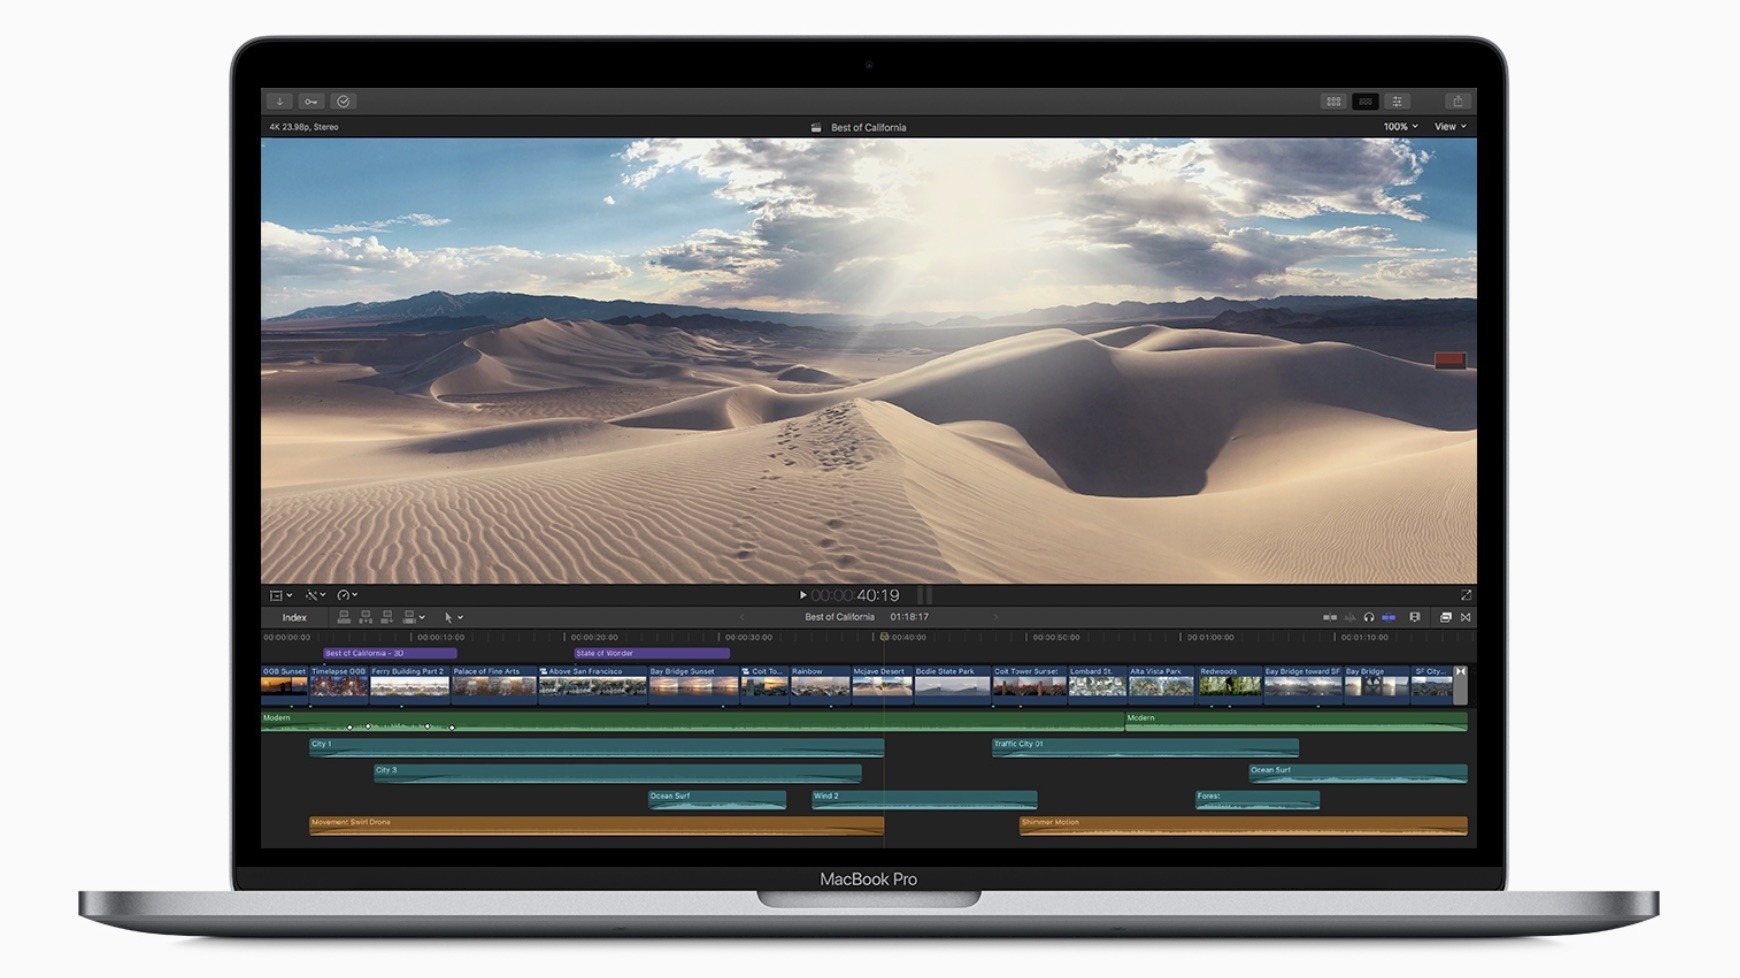1740x978 pixels.
Task: Toggle the browser panel visibility button
Action: [1333, 101]
